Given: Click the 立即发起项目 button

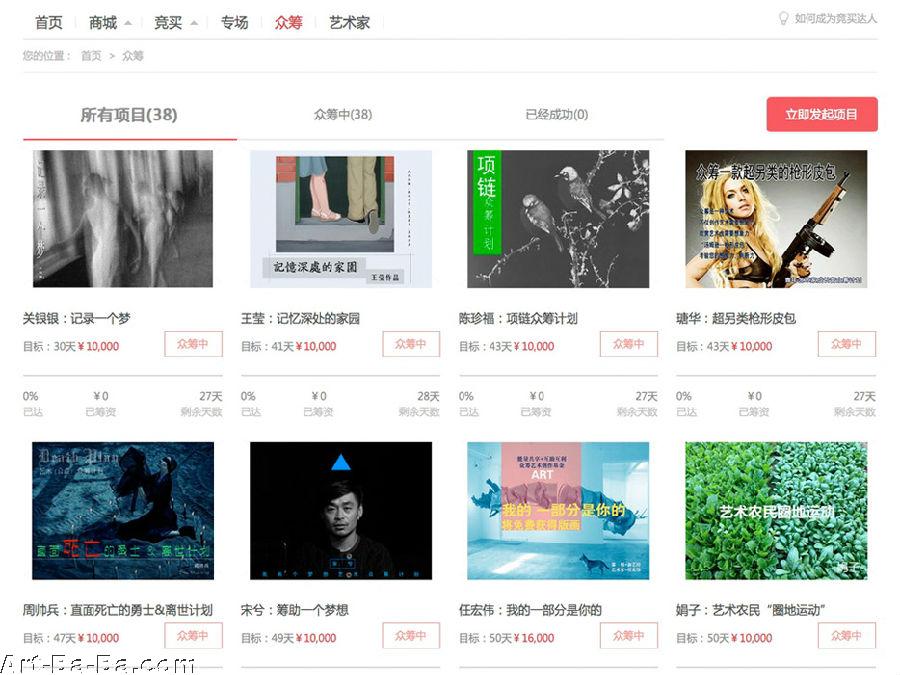Looking at the screenshot, I should [x=822, y=114].
